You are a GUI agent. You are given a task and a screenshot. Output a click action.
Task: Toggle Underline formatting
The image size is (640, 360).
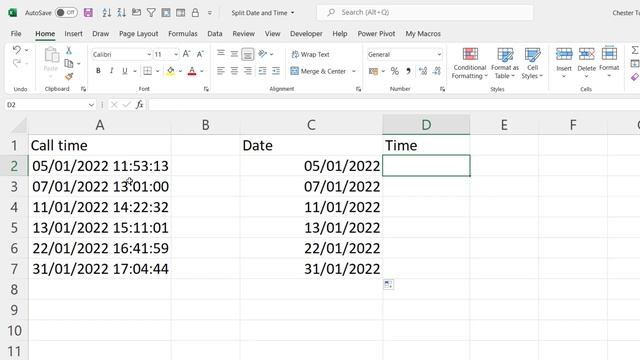124,71
